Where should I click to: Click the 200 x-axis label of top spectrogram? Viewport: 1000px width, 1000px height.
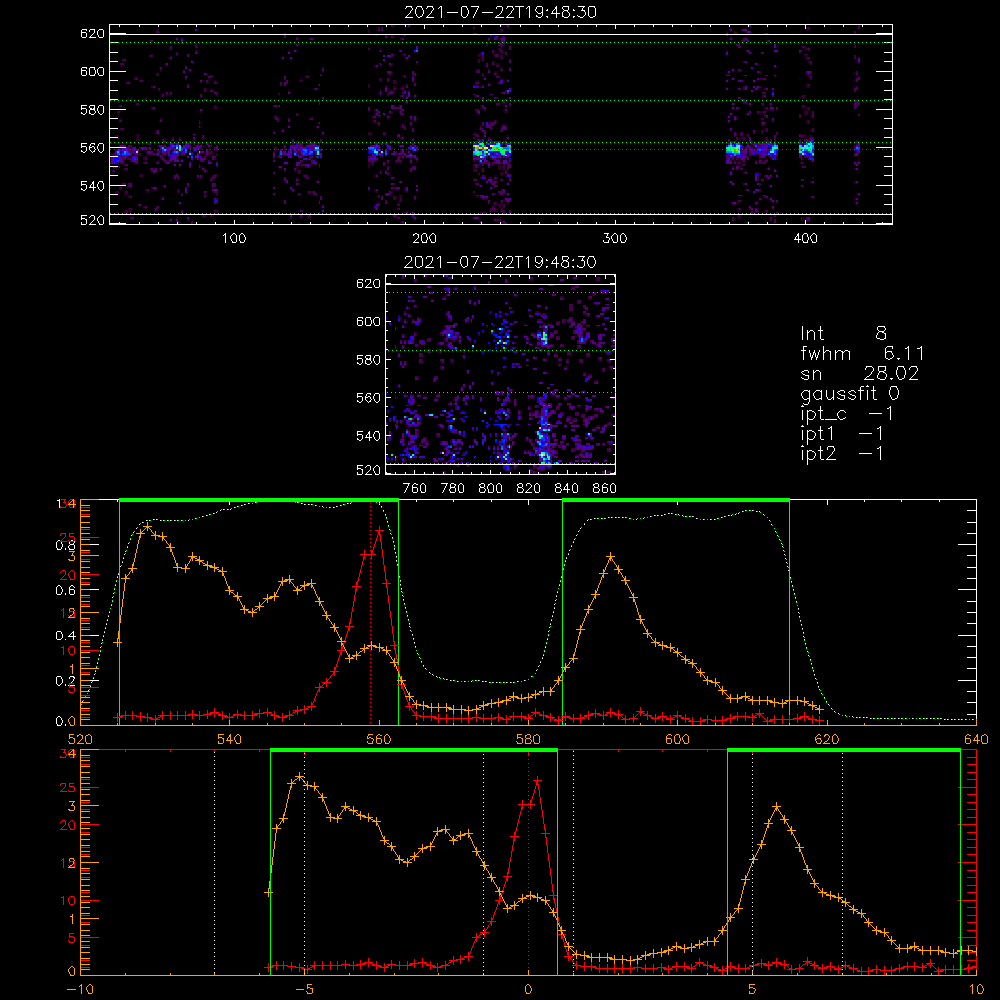(x=424, y=239)
